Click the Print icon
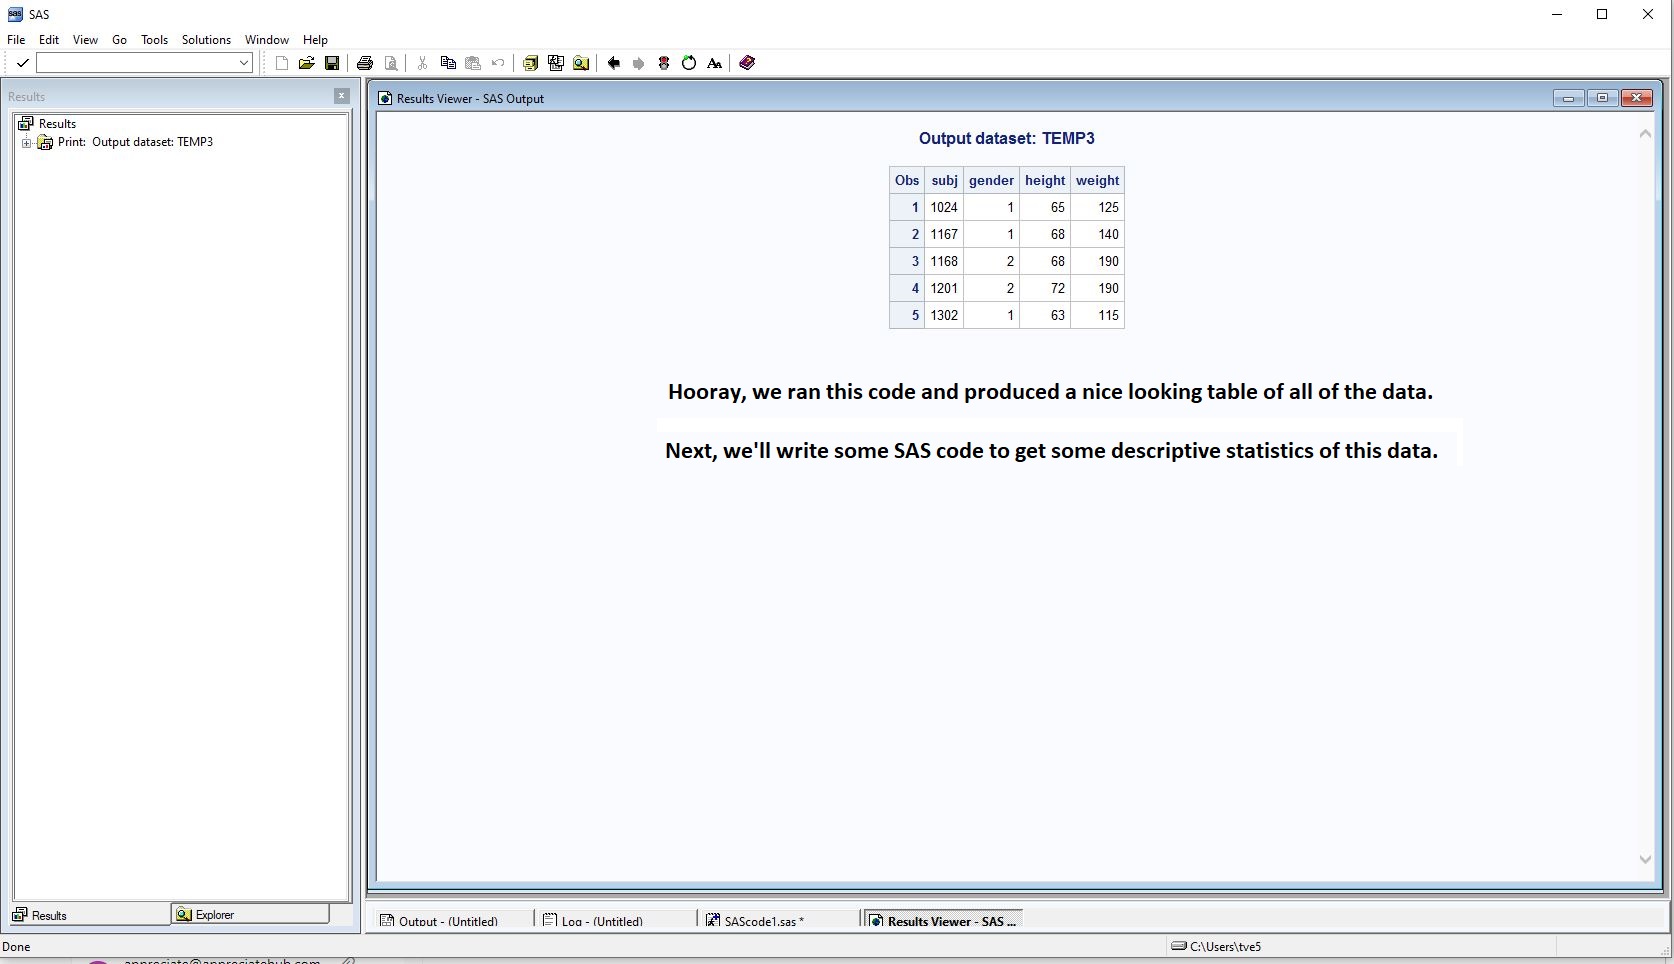This screenshot has width=1674, height=964. (x=365, y=63)
